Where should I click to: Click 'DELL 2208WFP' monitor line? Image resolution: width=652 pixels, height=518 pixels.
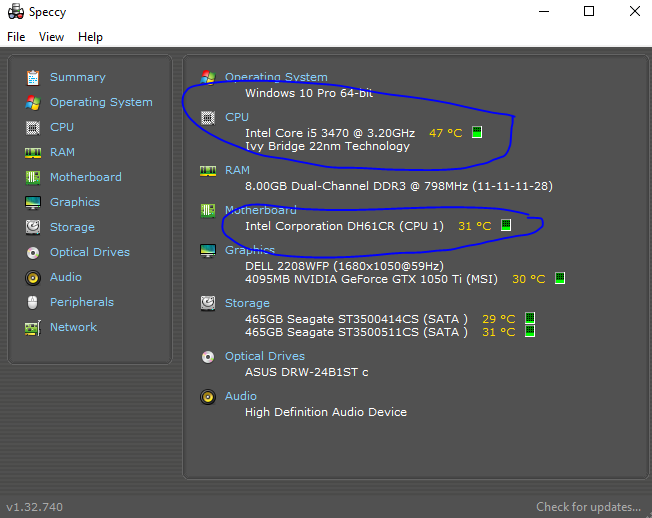tap(344, 266)
